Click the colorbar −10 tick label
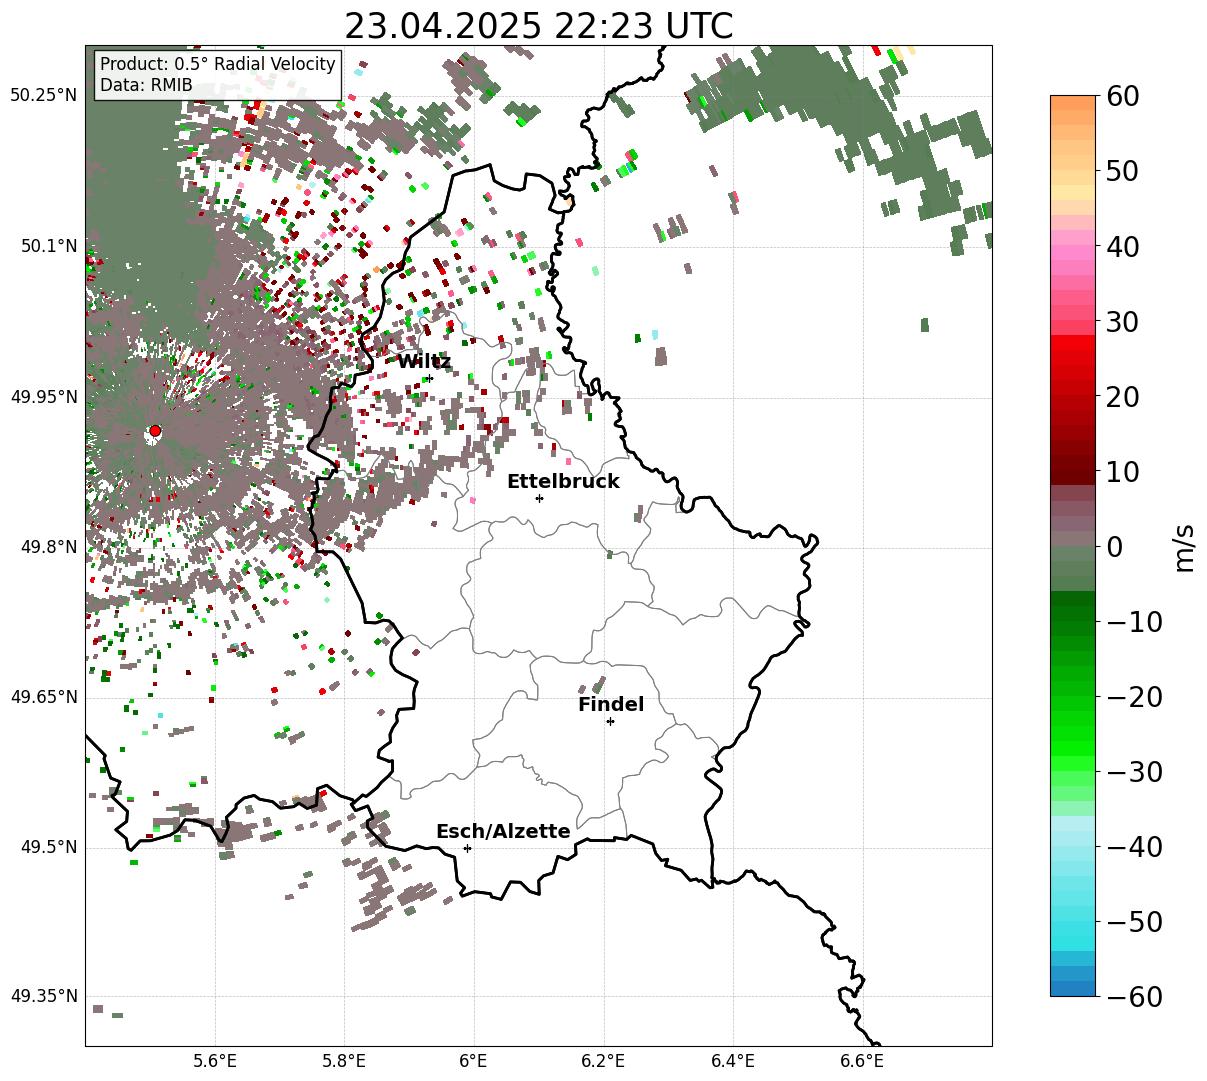Image resolution: width=1207 pixels, height=1081 pixels. click(x=1134, y=622)
